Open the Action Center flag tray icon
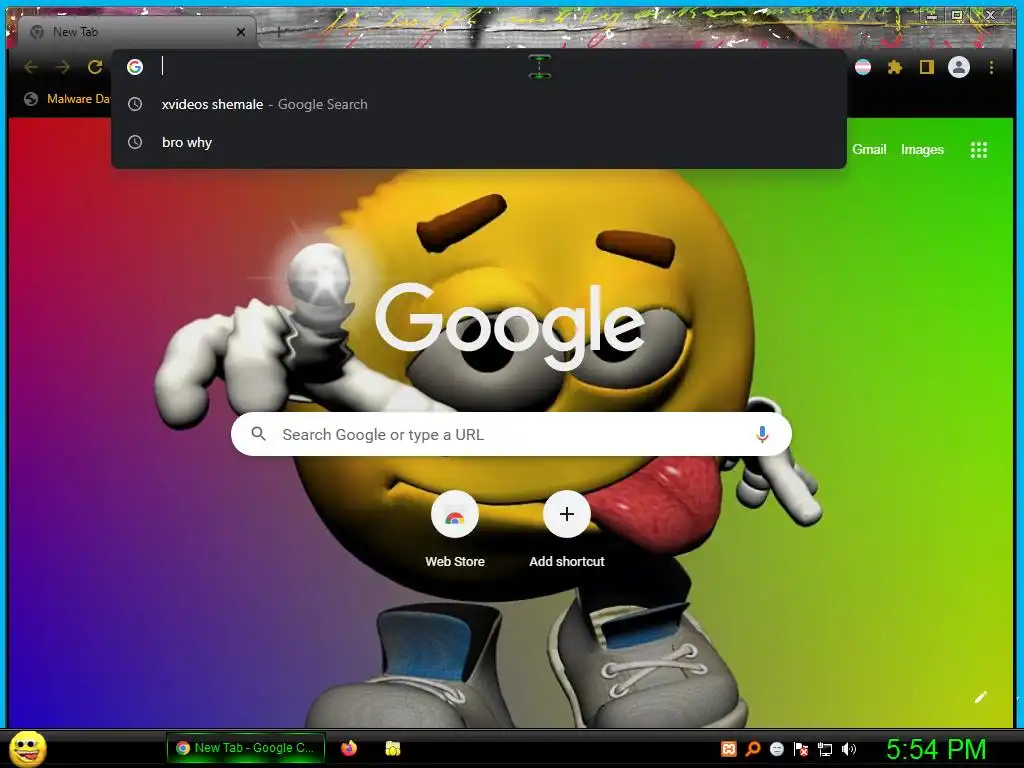 (801, 749)
